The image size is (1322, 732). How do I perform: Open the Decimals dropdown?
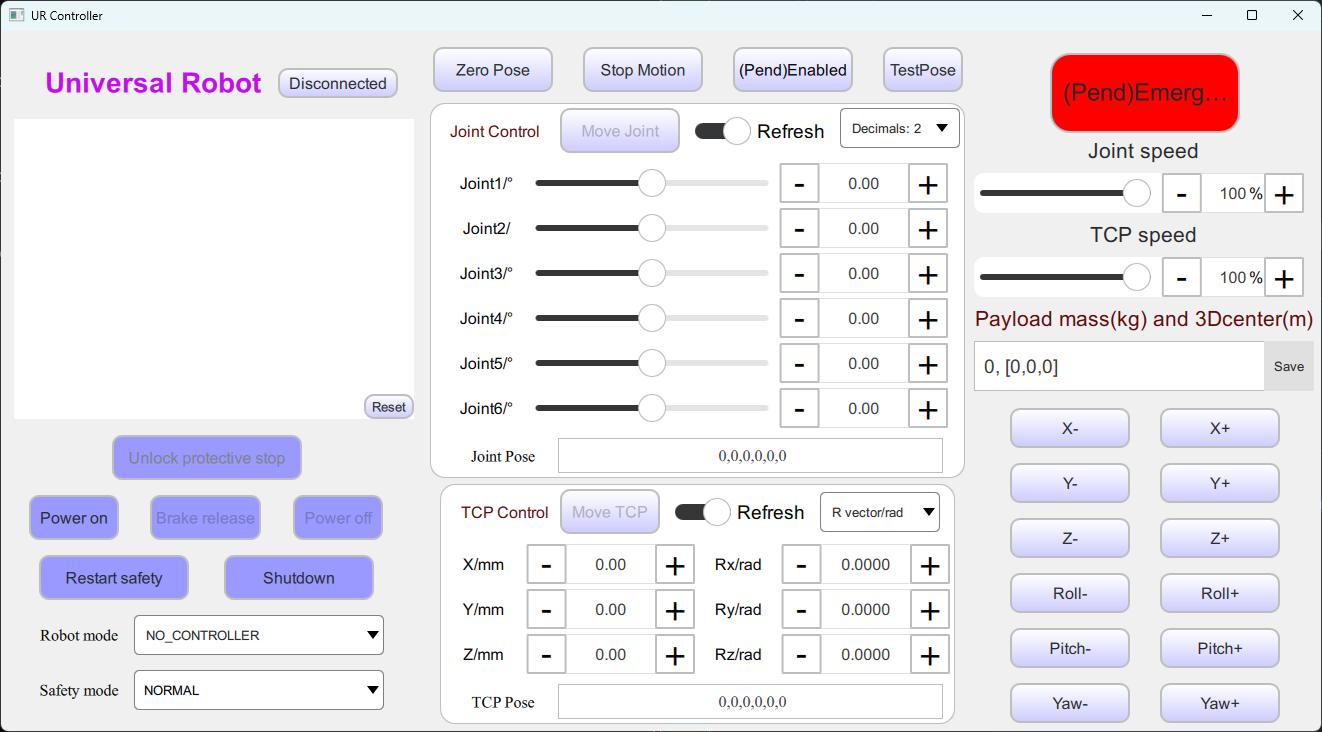point(899,128)
